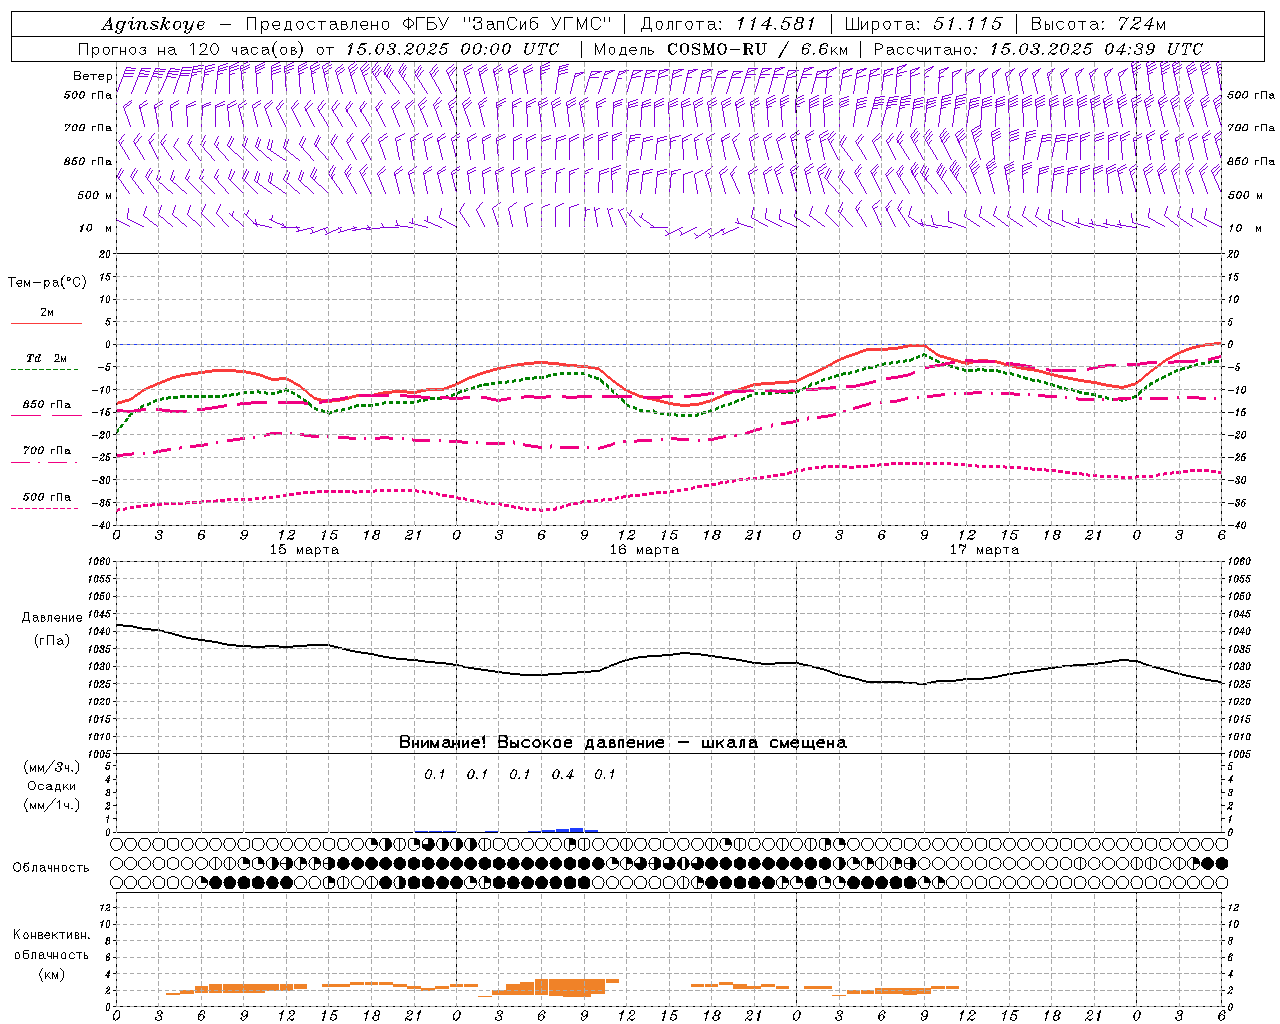Click the 16 марта date label
The image size is (1280, 1024).
coord(645,550)
